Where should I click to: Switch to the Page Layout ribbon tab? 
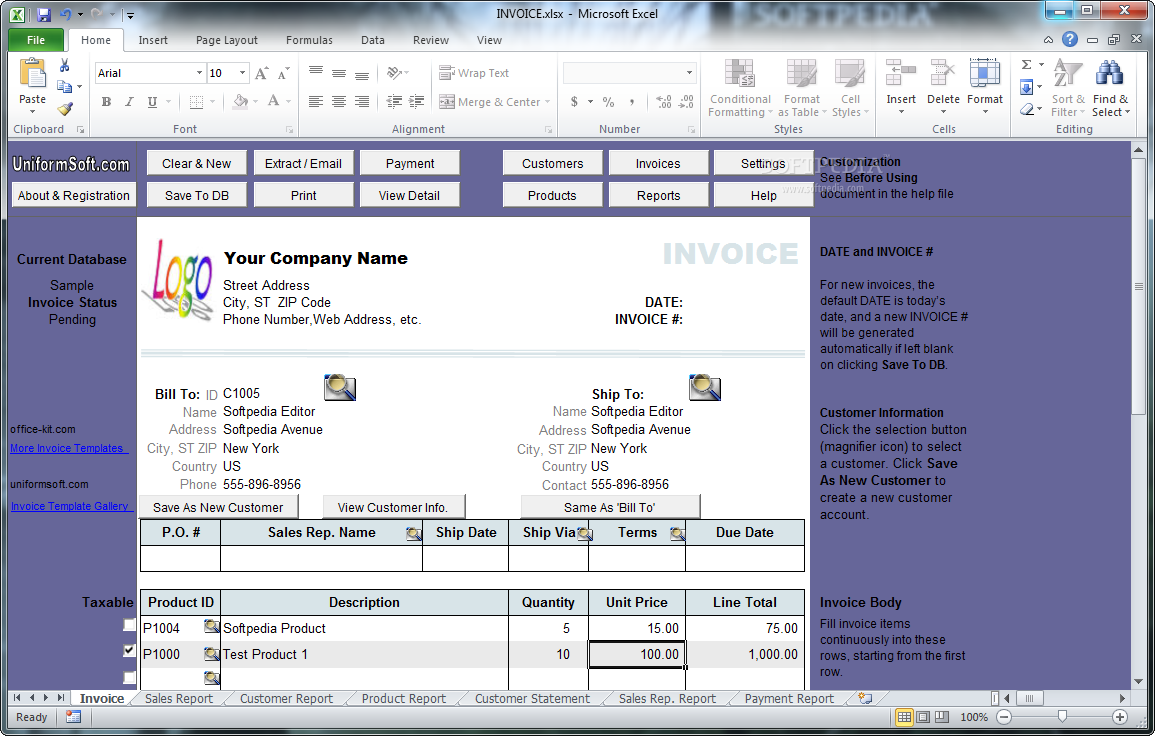[x=226, y=40]
